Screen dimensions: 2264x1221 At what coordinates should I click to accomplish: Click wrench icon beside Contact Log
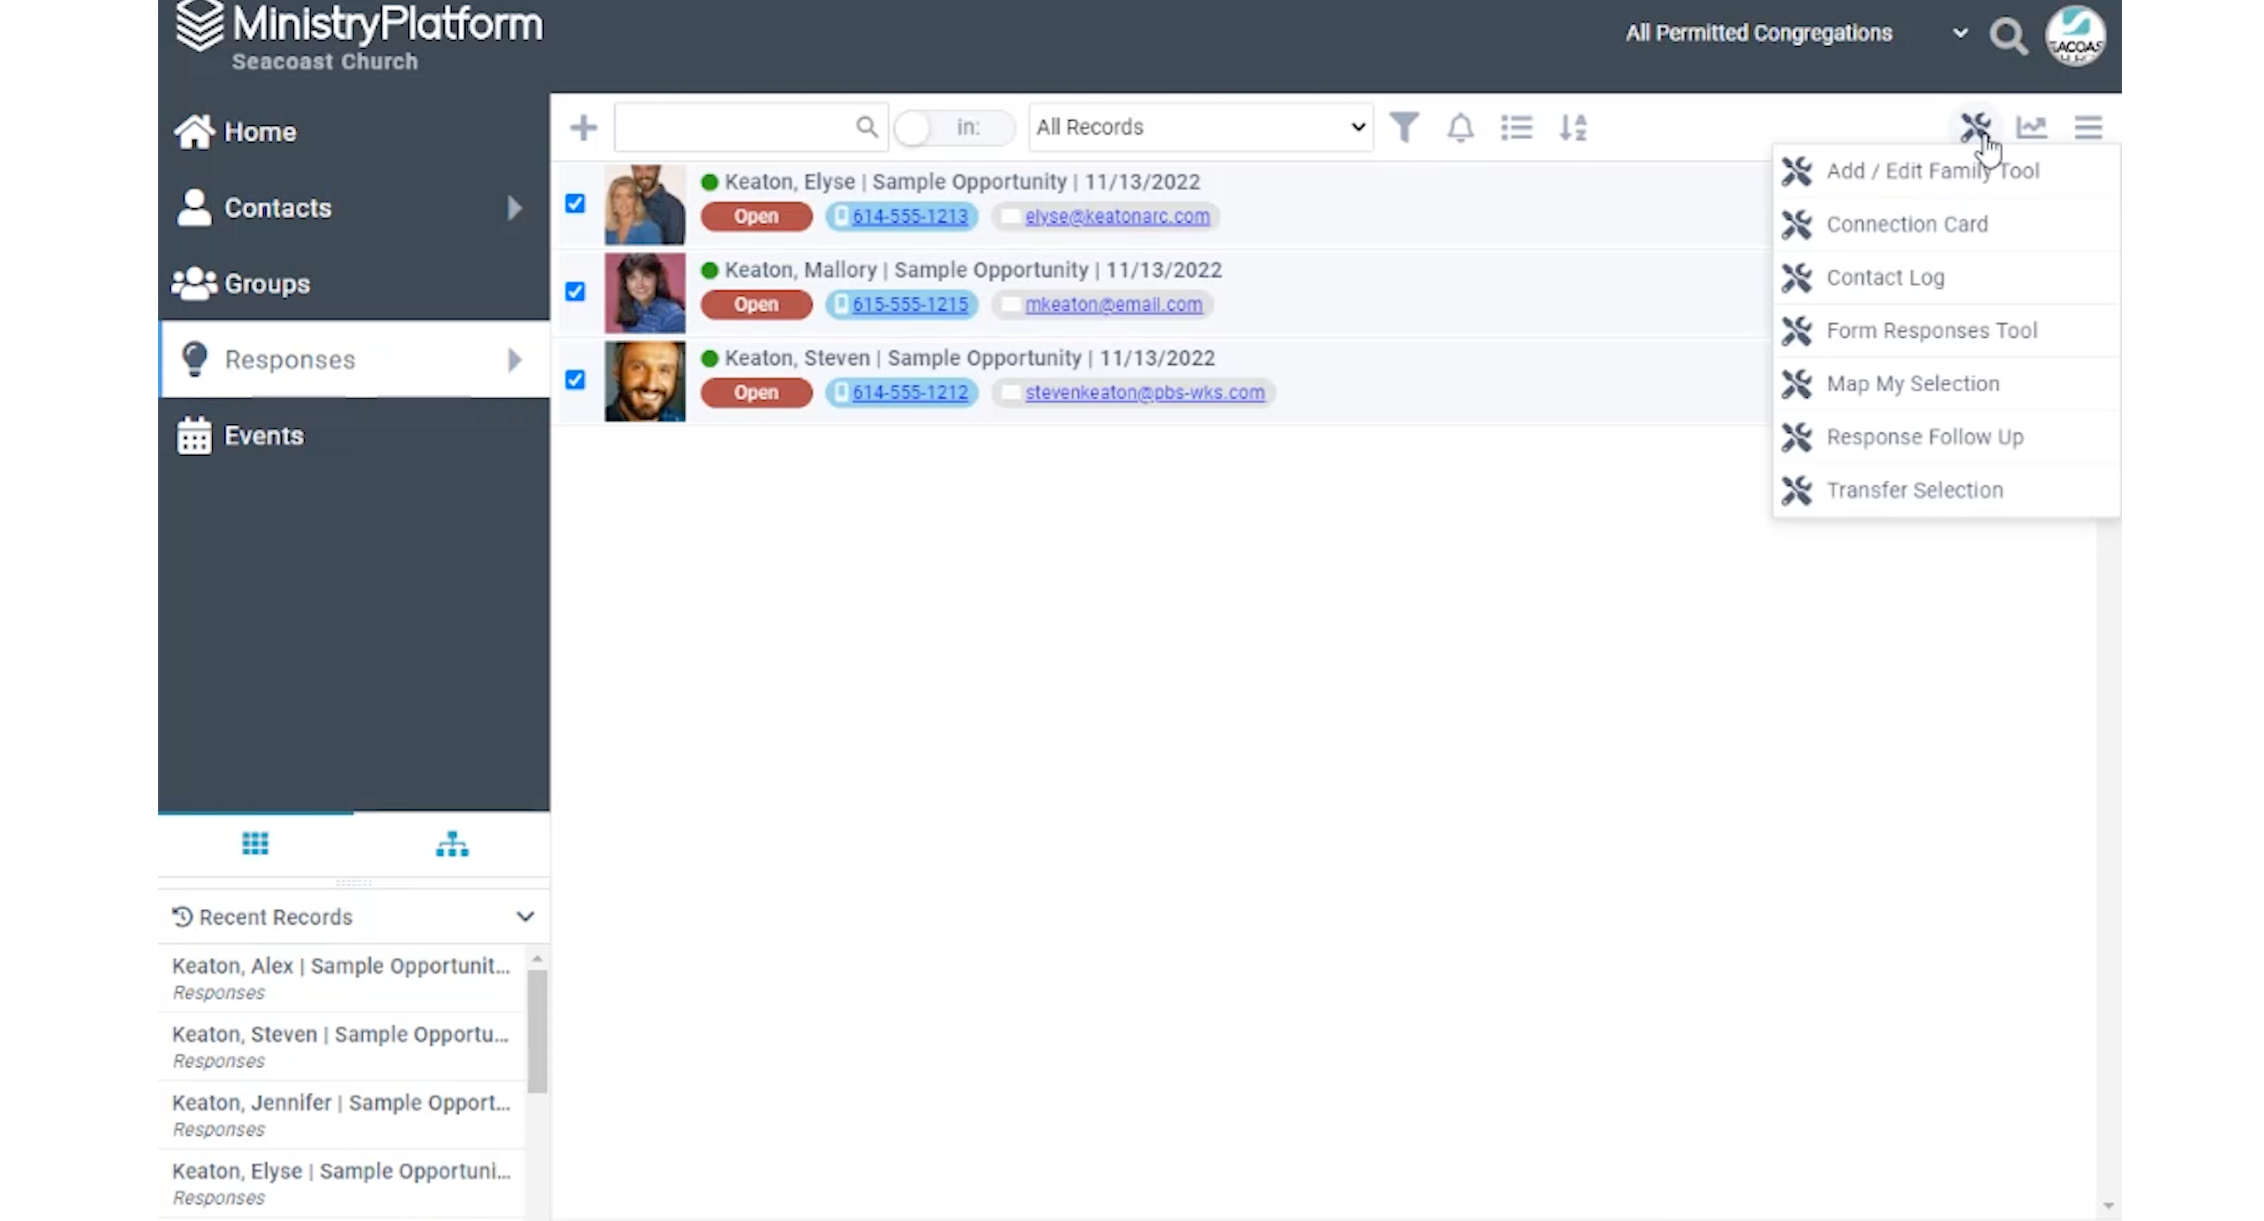pos(1797,277)
